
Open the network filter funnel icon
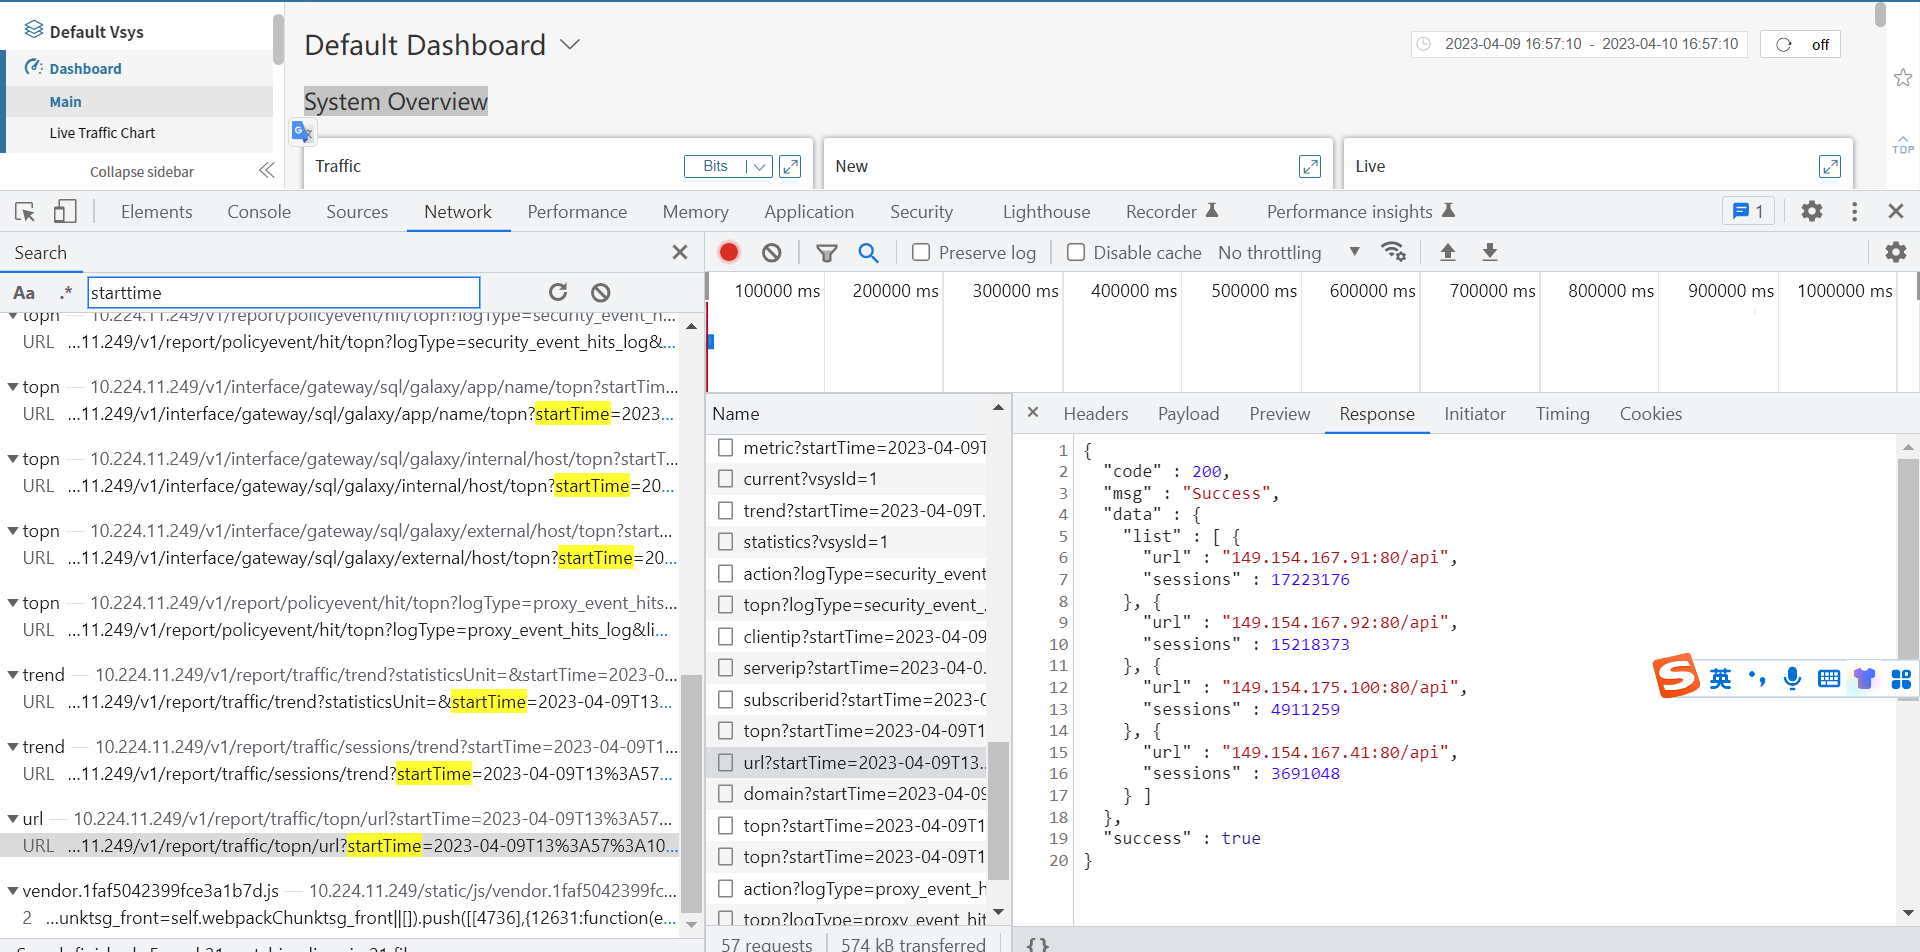(826, 253)
